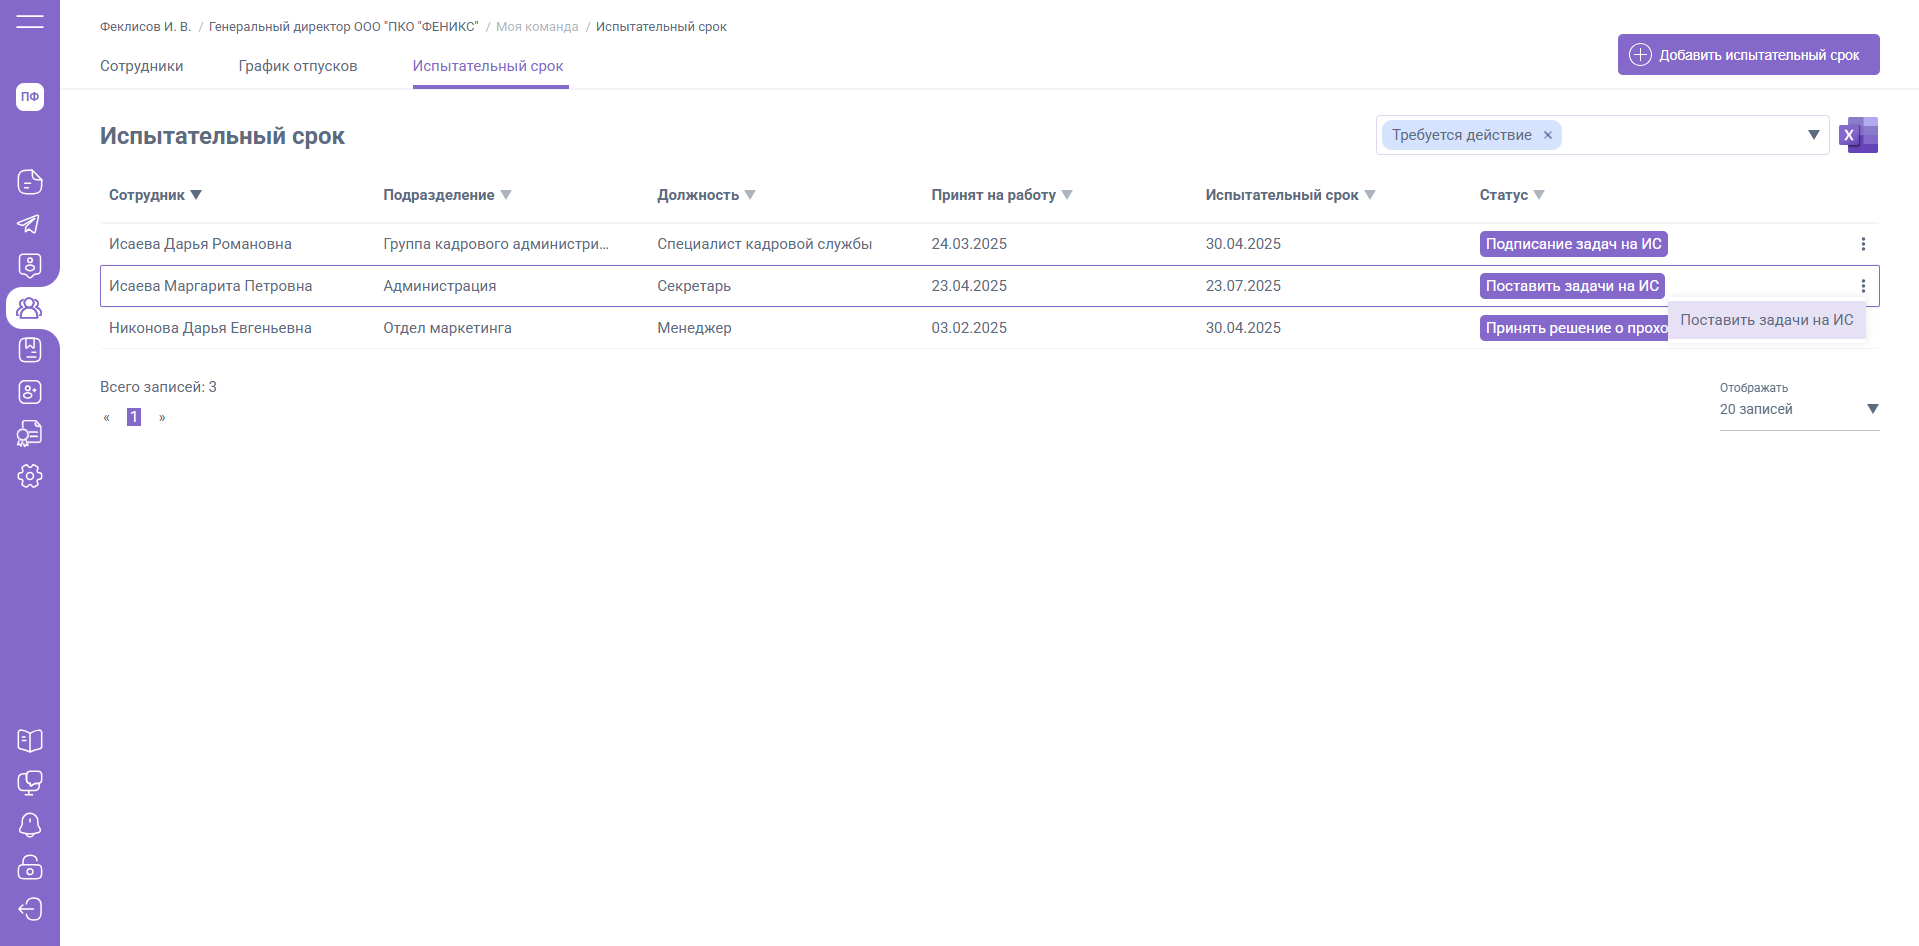Viewport: 1919px width, 946px height.
Task: Select 'Поставить задачи на ИС' popup menu item
Action: [x=1766, y=320]
